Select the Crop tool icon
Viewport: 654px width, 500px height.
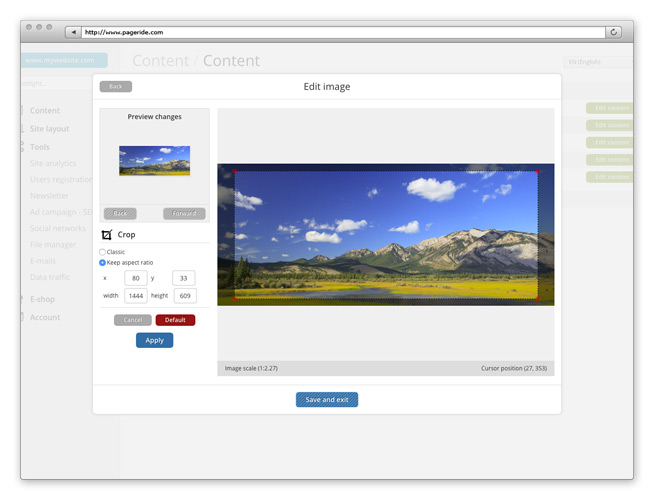pos(107,235)
